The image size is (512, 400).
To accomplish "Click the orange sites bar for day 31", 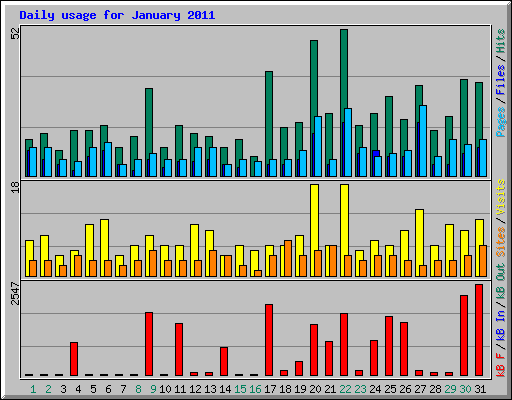I will (x=483, y=261).
